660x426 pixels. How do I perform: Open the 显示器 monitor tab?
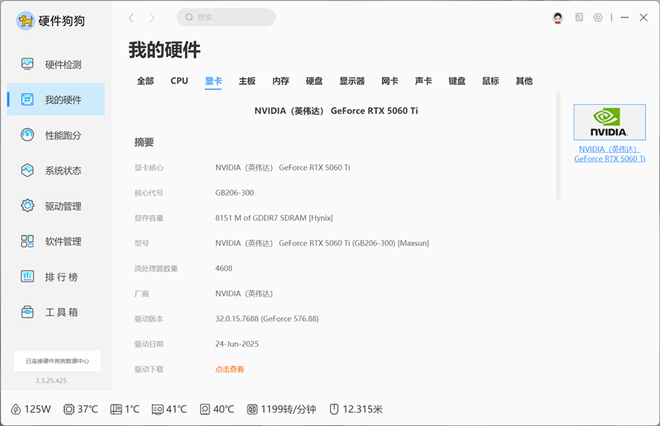(351, 81)
